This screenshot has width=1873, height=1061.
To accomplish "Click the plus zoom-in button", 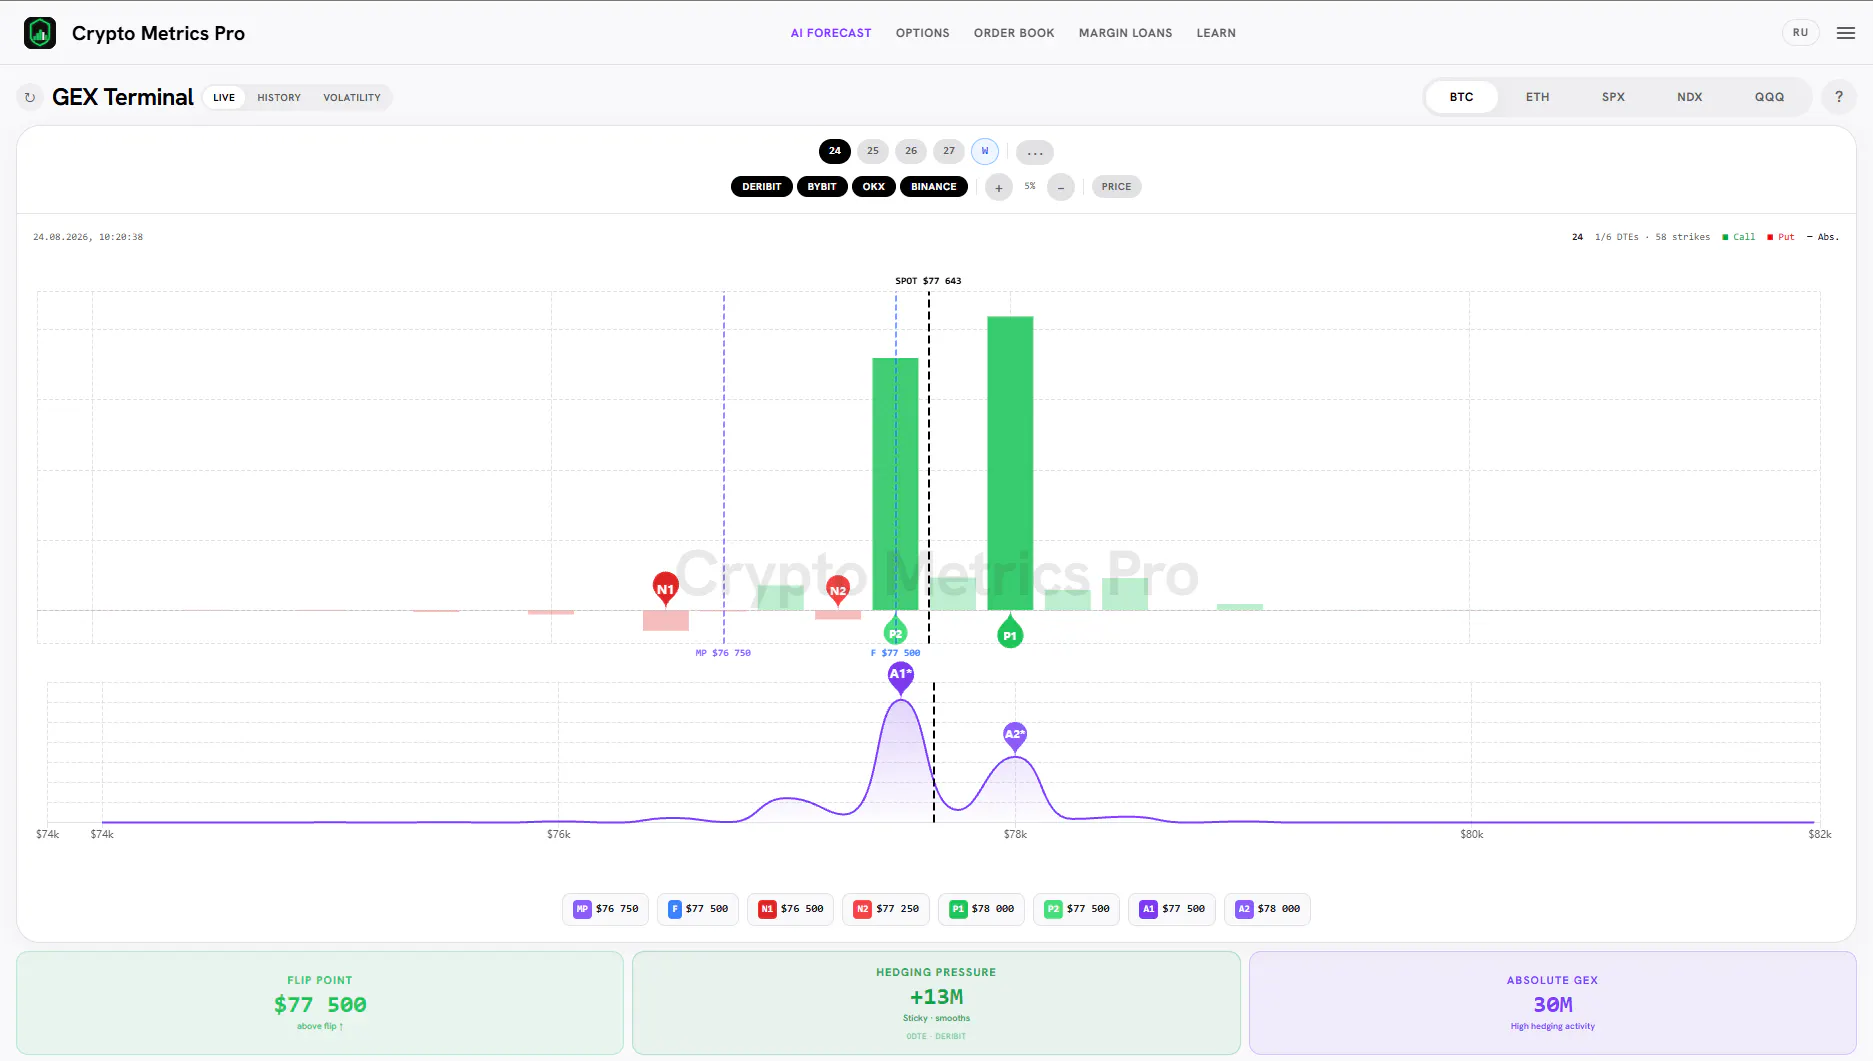I will click(x=998, y=187).
